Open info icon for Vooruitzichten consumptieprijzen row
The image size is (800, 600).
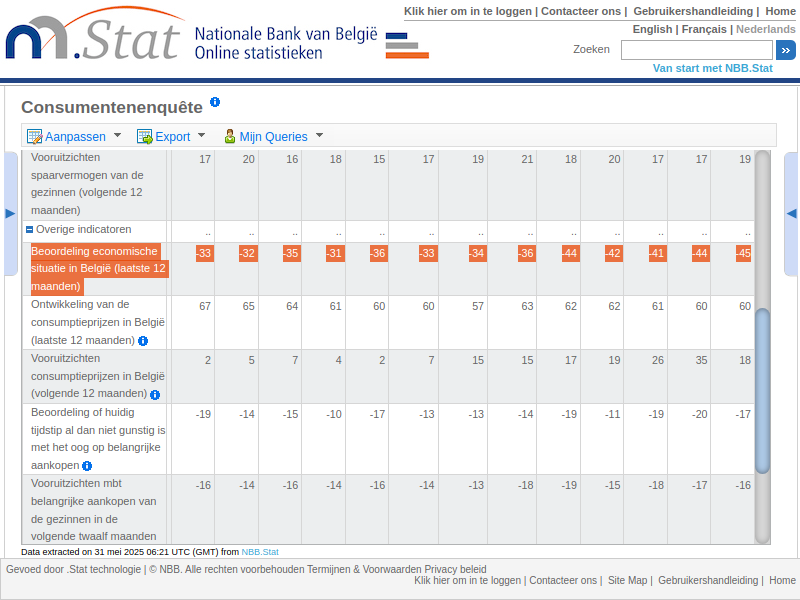pyautogui.click(x=155, y=395)
